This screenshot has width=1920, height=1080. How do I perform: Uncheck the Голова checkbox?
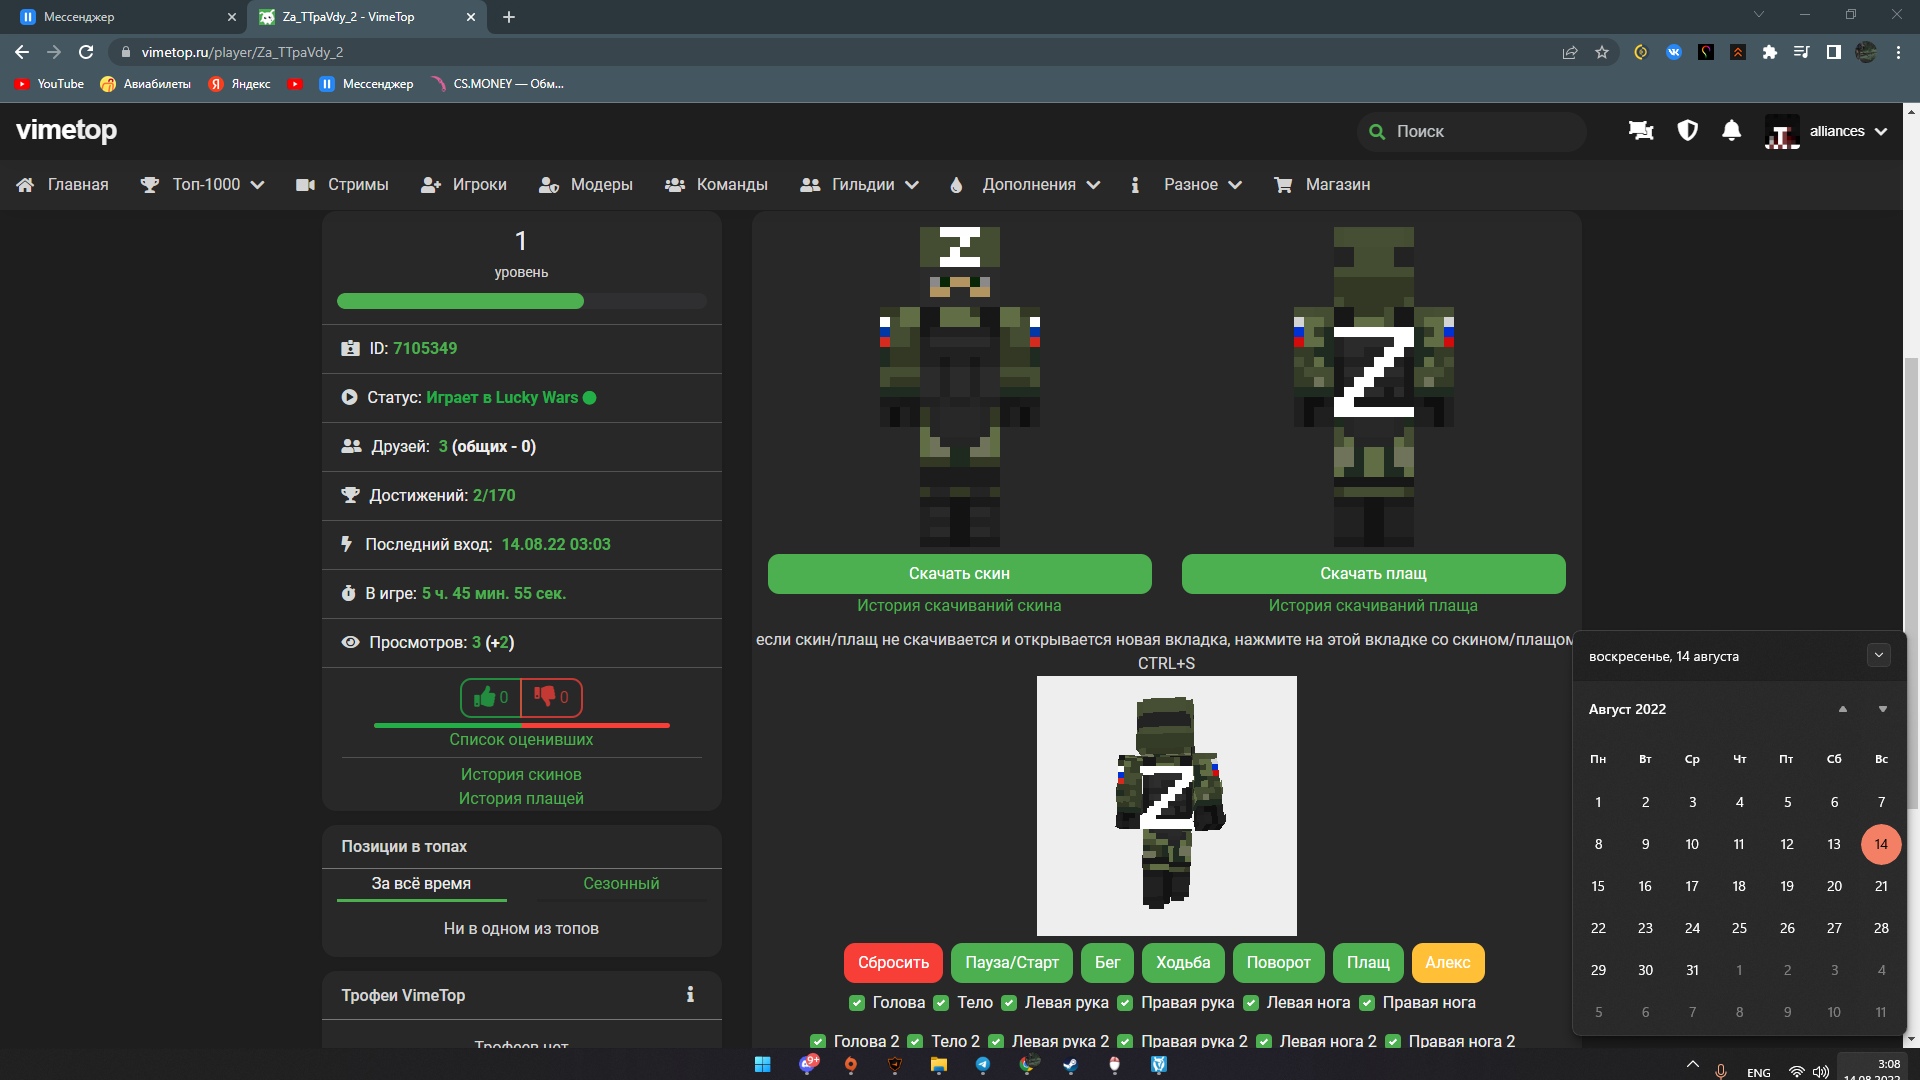(857, 1003)
